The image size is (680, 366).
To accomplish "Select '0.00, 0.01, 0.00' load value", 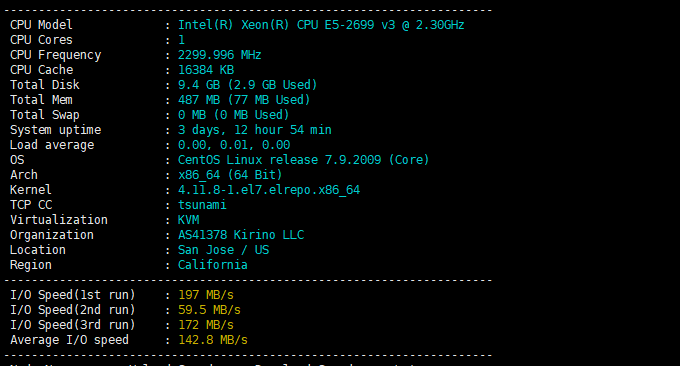I will click(234, 145).
